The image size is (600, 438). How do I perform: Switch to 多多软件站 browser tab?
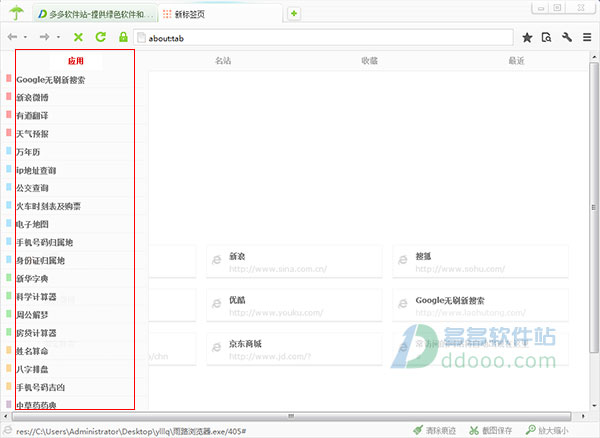coord(95,14)
